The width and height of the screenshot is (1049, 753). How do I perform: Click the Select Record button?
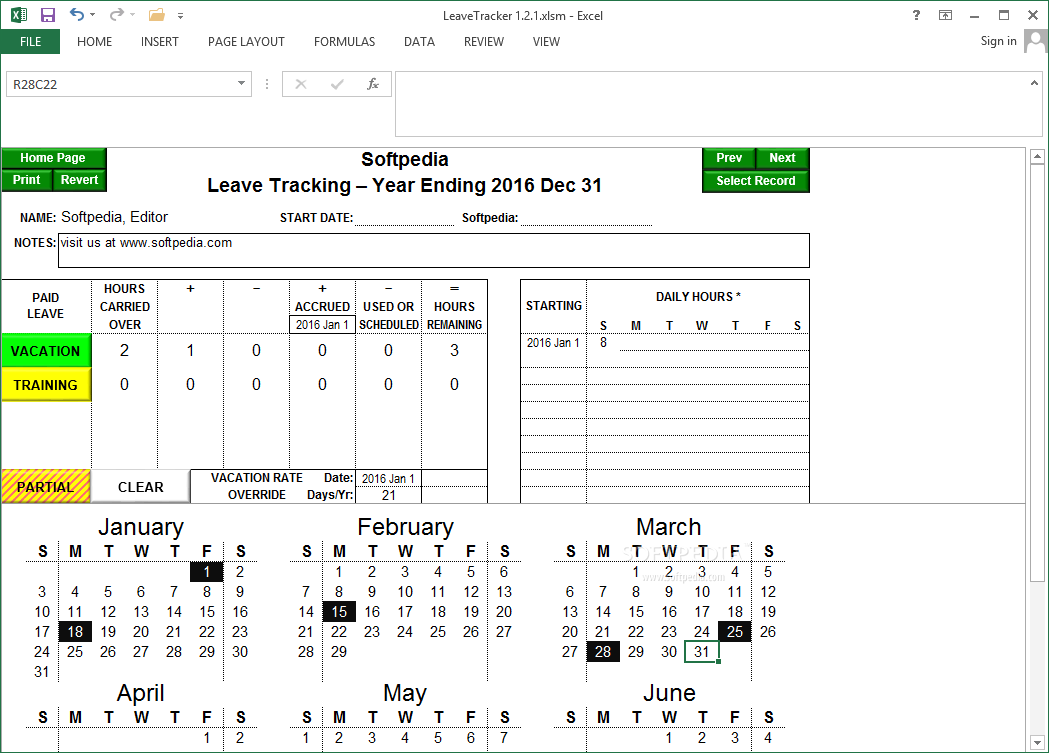click(756, 181)
